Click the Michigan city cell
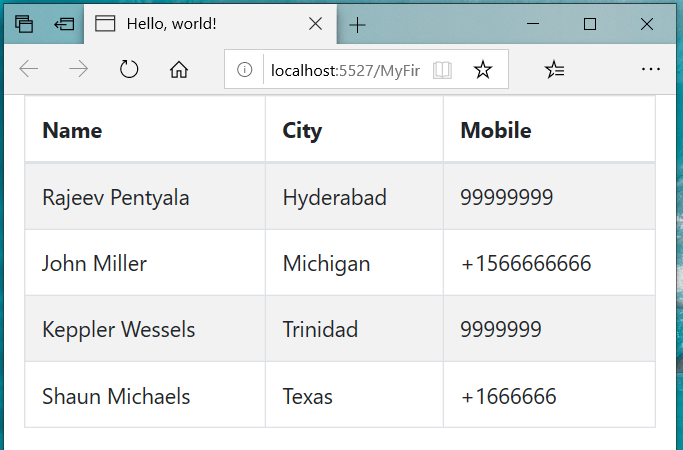This screenshot has height=450, width=683. [x=326, y=264]
